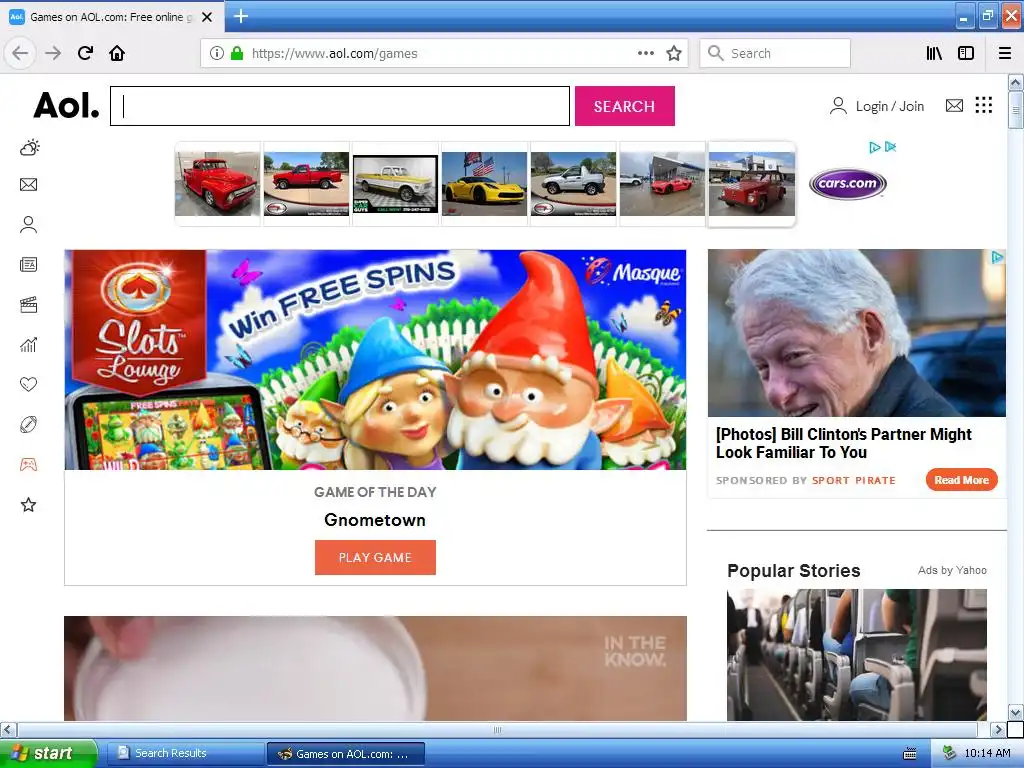Open the profile person icon in sidebar
1024x768 pixels.
click(x=29, y=225)
